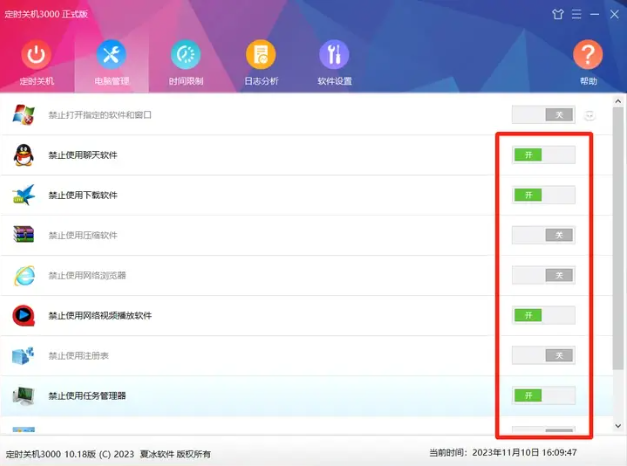The width and height of the screenshot is (627, 466).
Task: Open the 定时关机 power icon tab
Action: coord(36,54)
